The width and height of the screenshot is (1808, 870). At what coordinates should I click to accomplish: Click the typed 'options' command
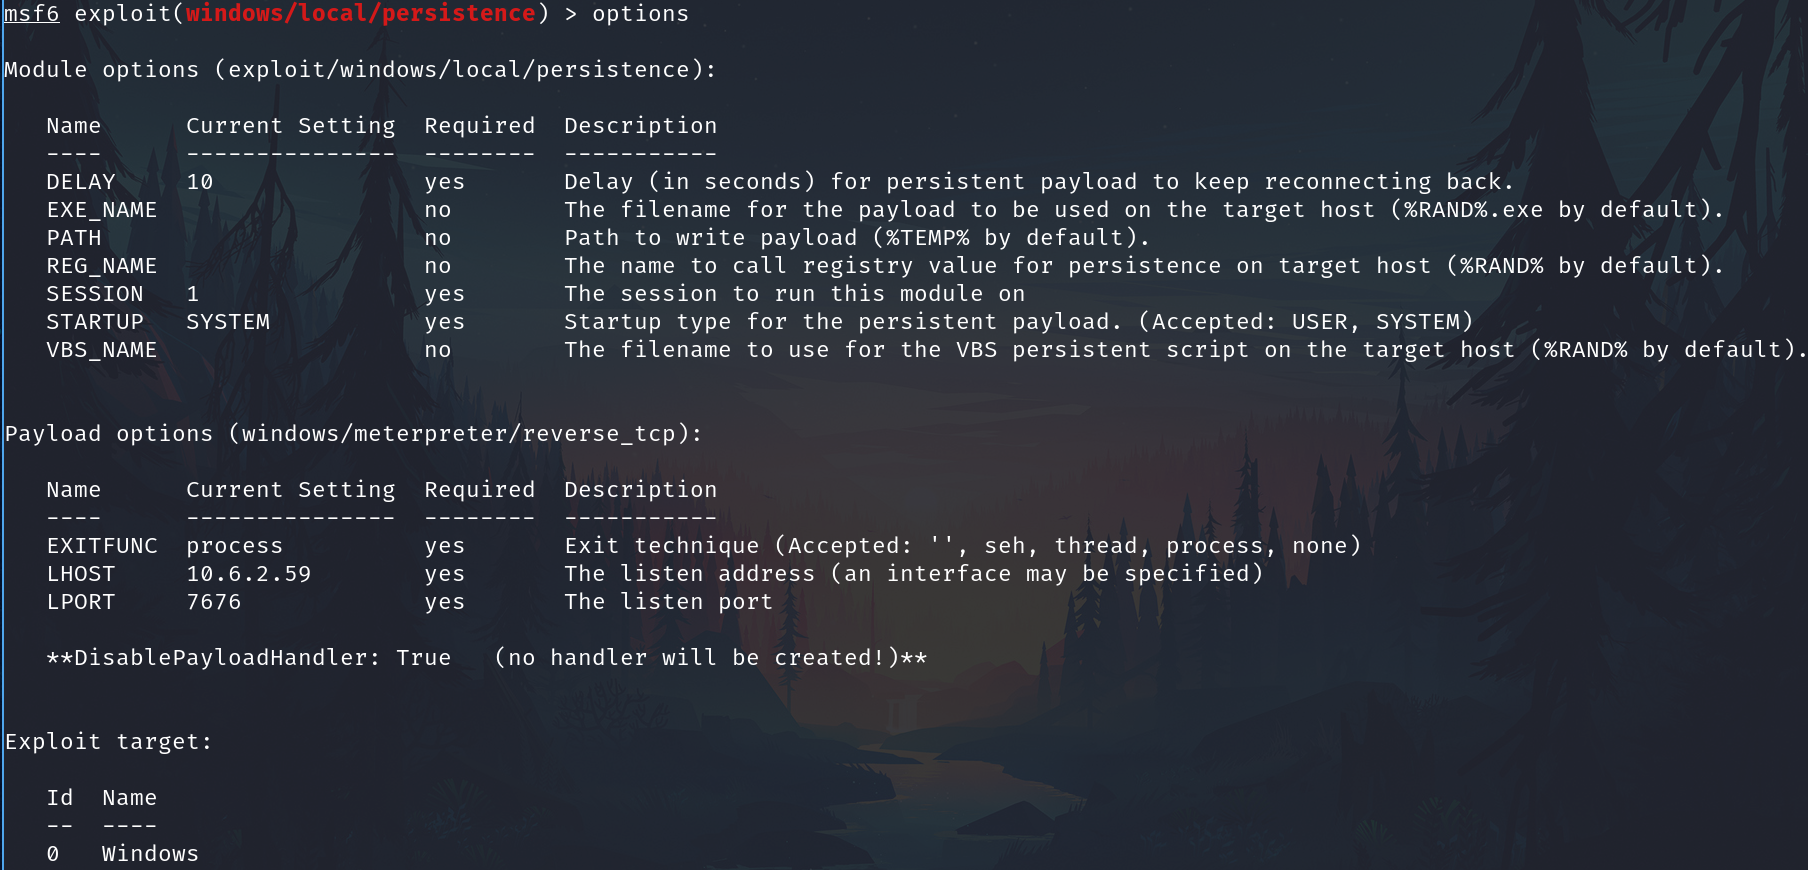[640, 14]
